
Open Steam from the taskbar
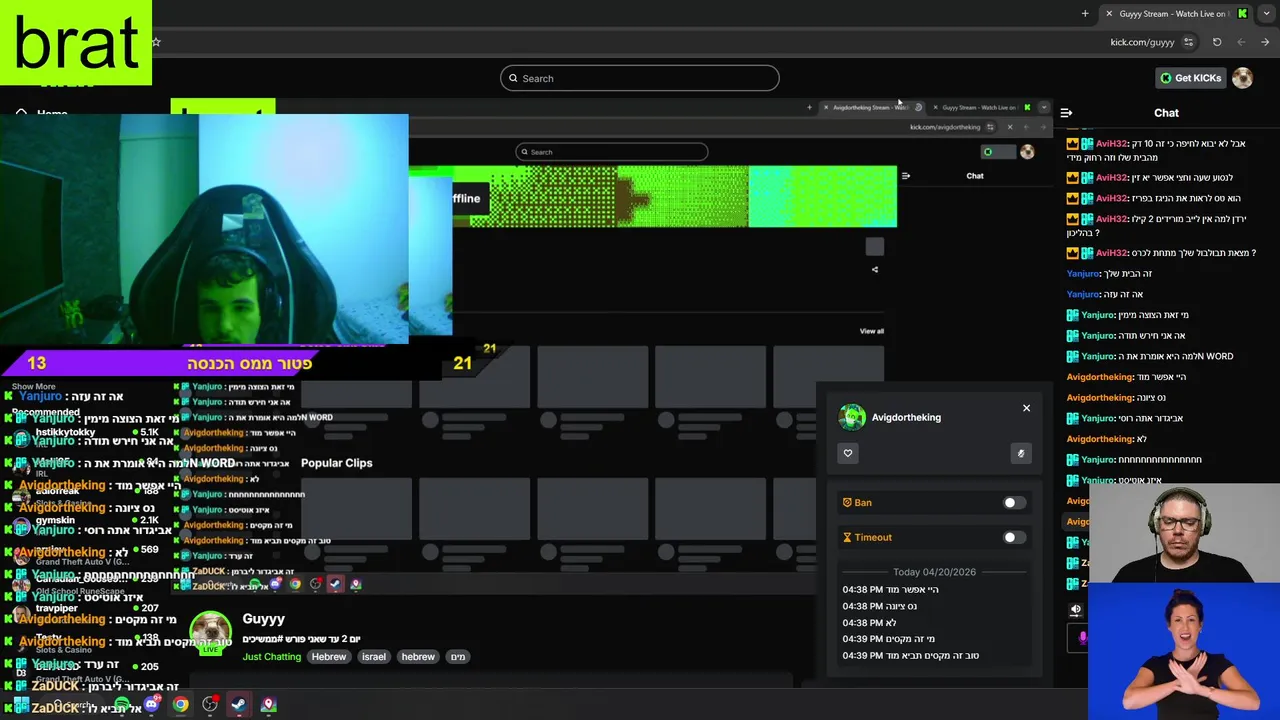[239, 704]
